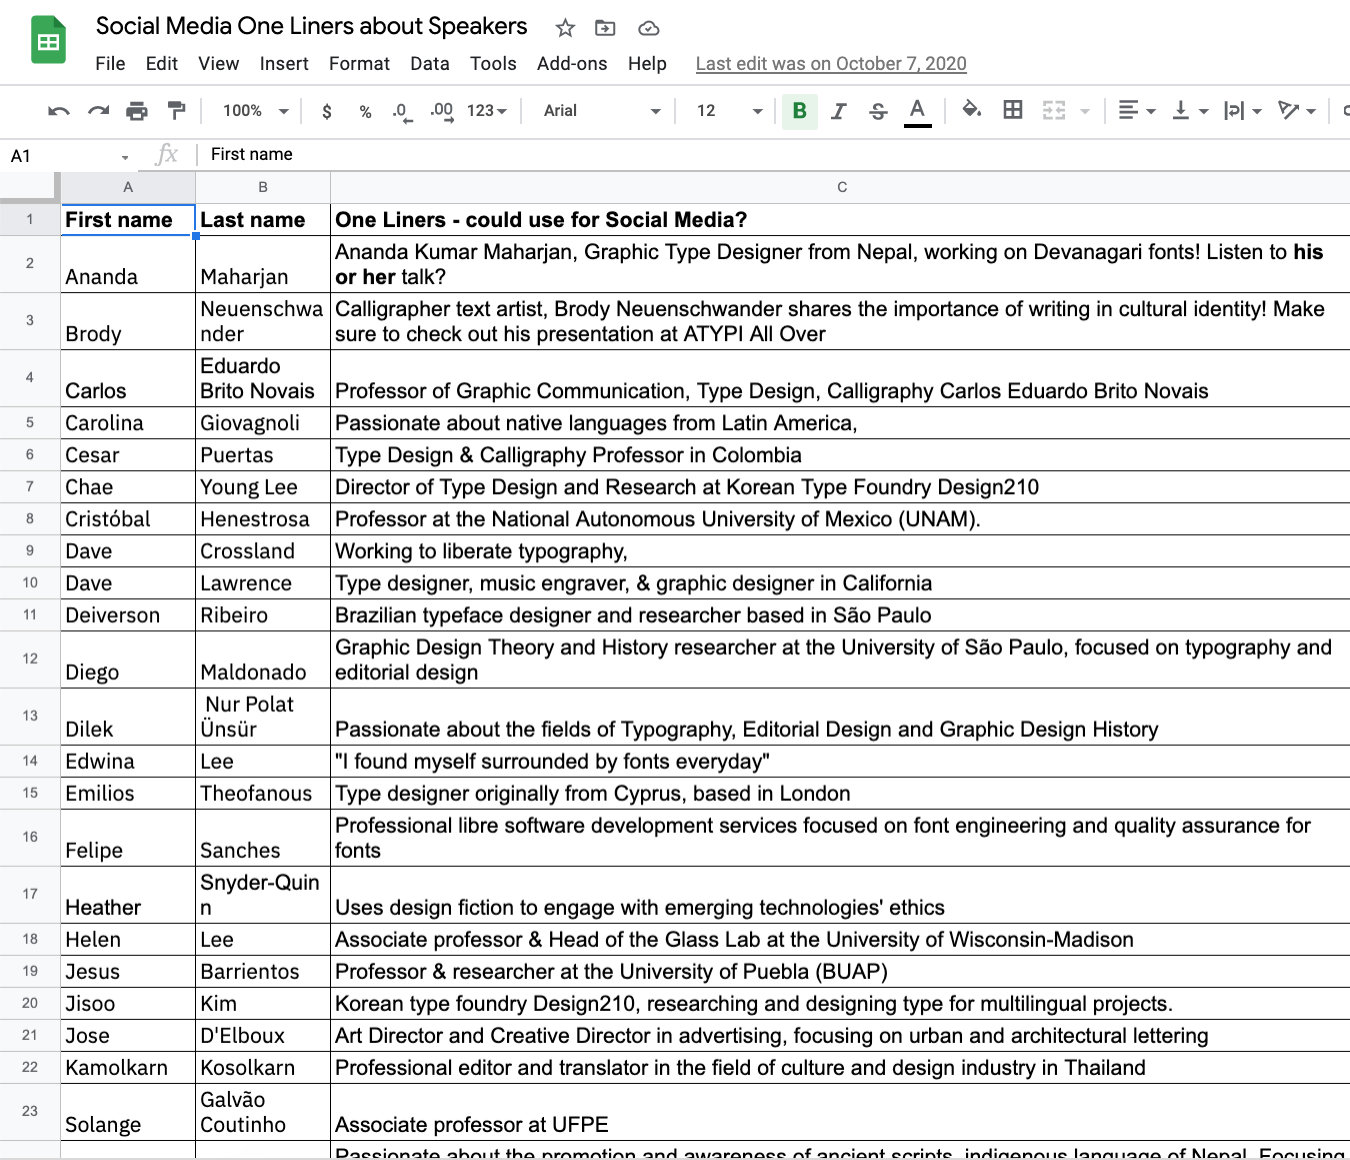Open the fill color picker
This screenshot has width=1350, height=1160.
coord(971,111)
